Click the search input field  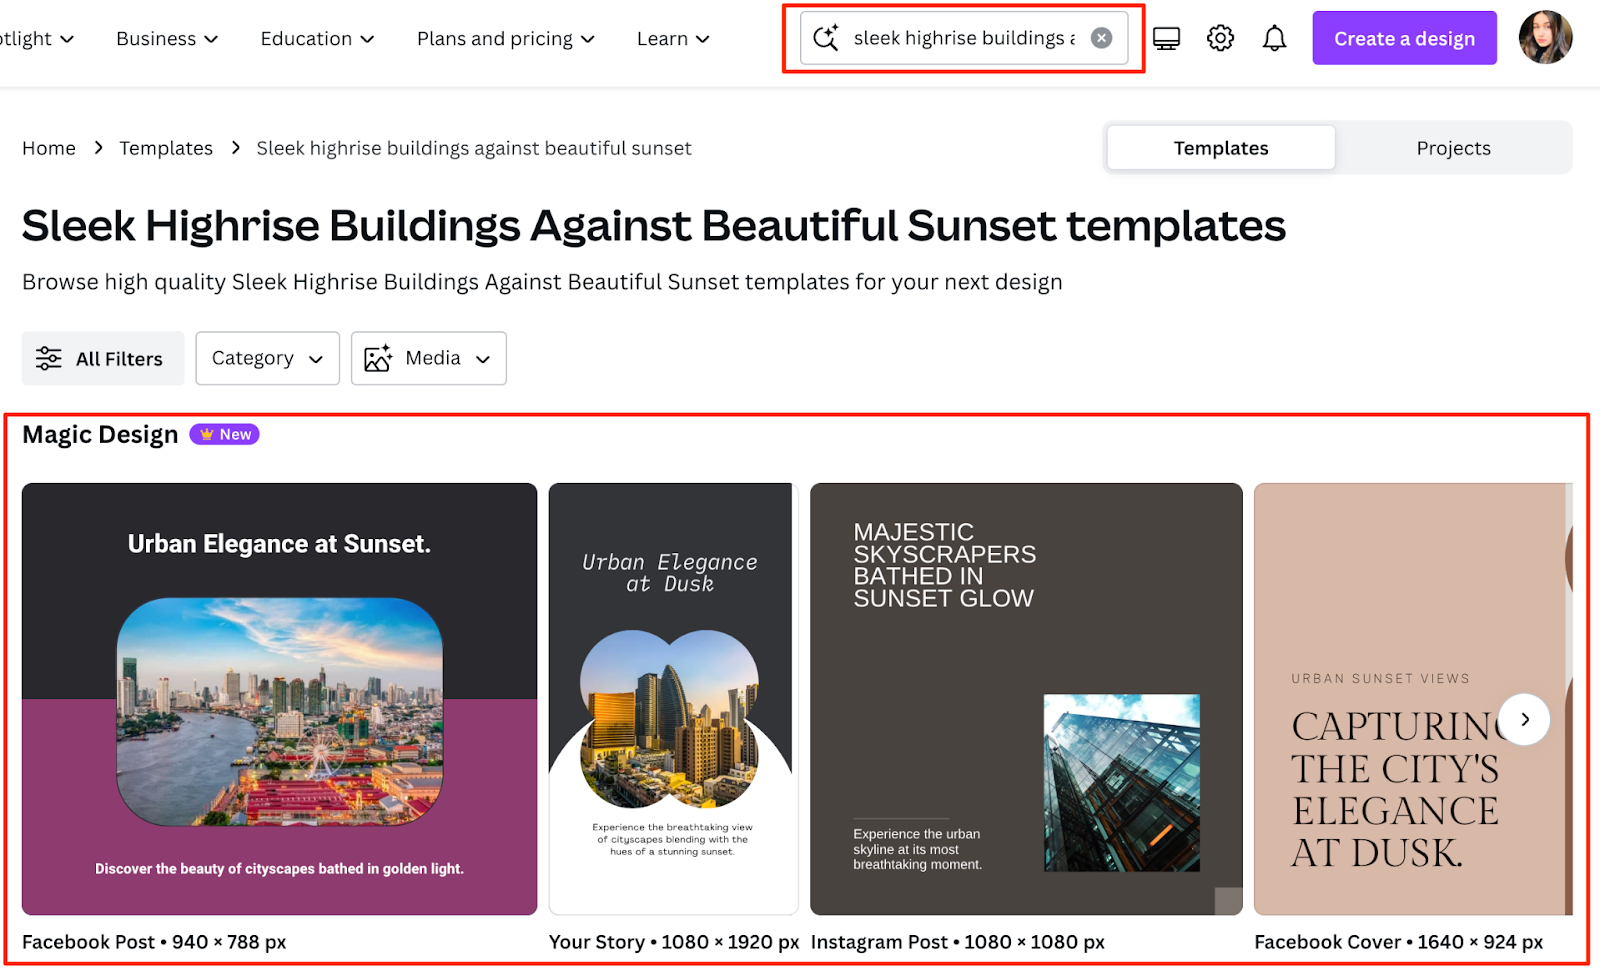tap(963, 38)
